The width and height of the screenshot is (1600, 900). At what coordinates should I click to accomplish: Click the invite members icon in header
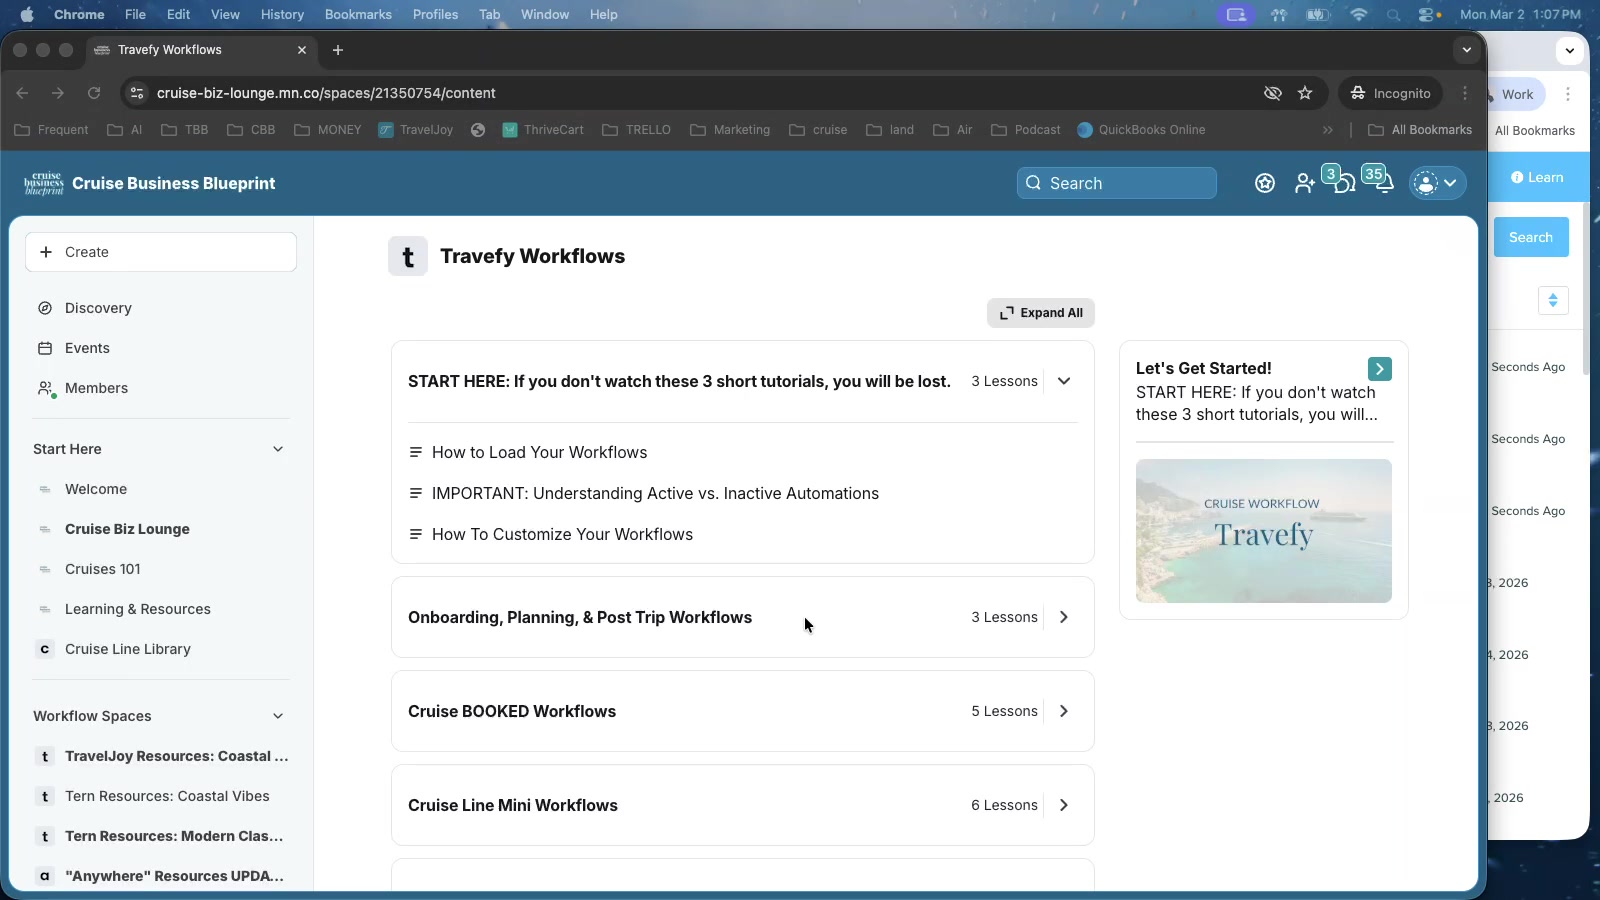coord(1304,183)
